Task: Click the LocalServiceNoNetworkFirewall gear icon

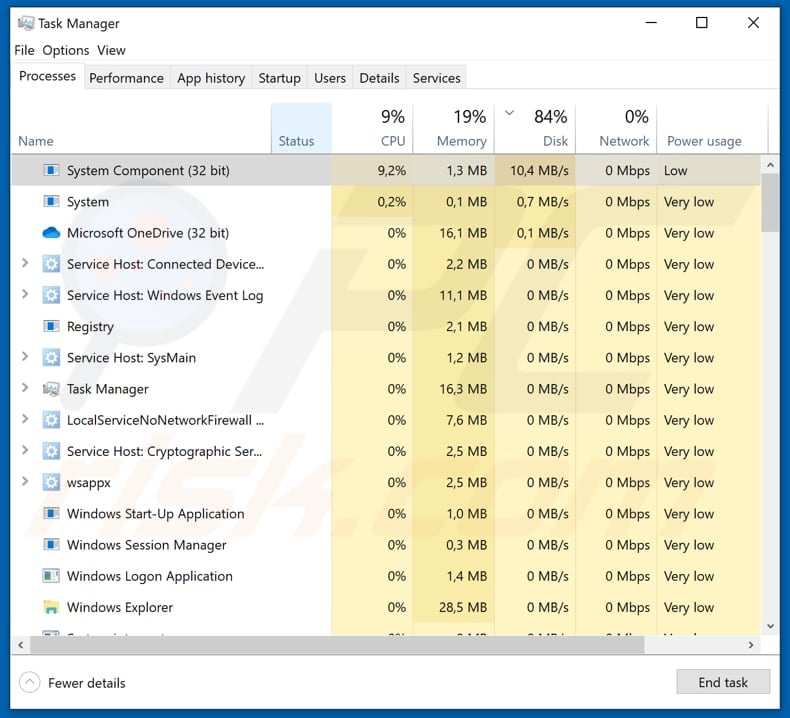Action: coord(51,420)
